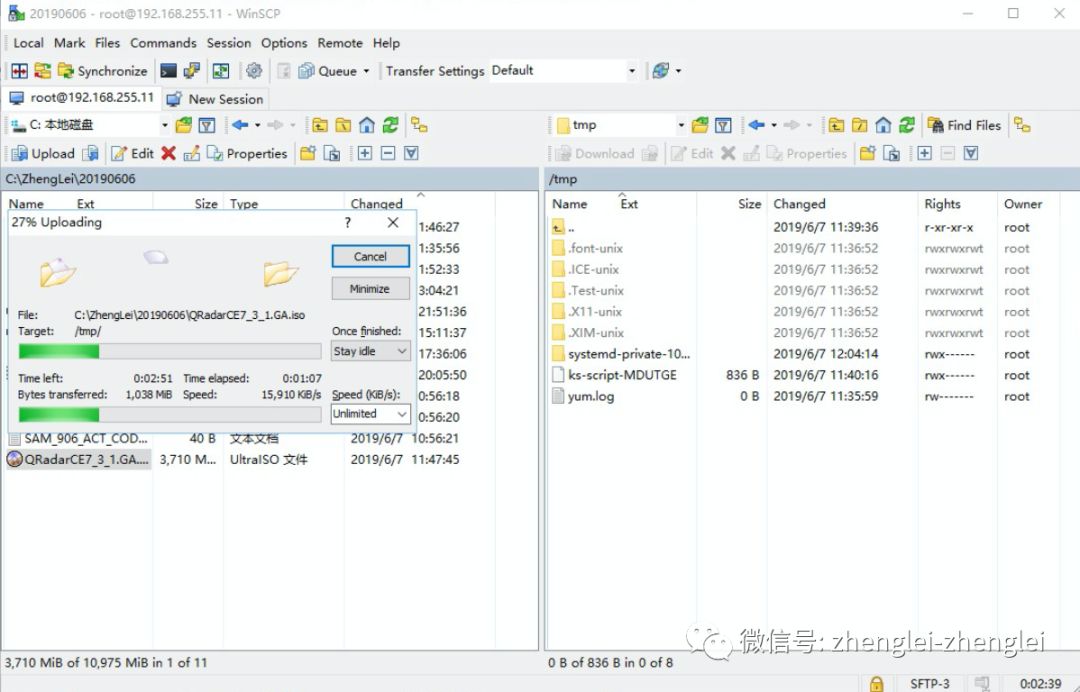This screenshot has height=692, width=1080.
Task: Go to local home directory icon
Action: (x=366, y=125)
